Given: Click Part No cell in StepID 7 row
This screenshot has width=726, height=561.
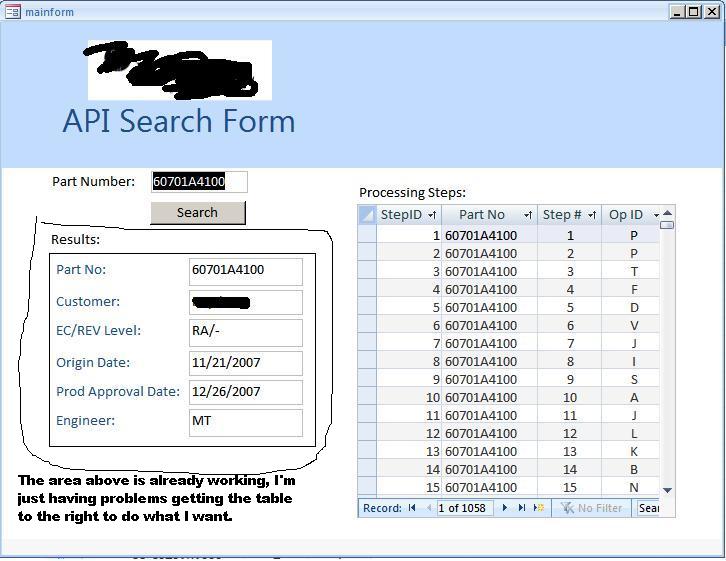Looking at the screenshot, I should 489,343.
